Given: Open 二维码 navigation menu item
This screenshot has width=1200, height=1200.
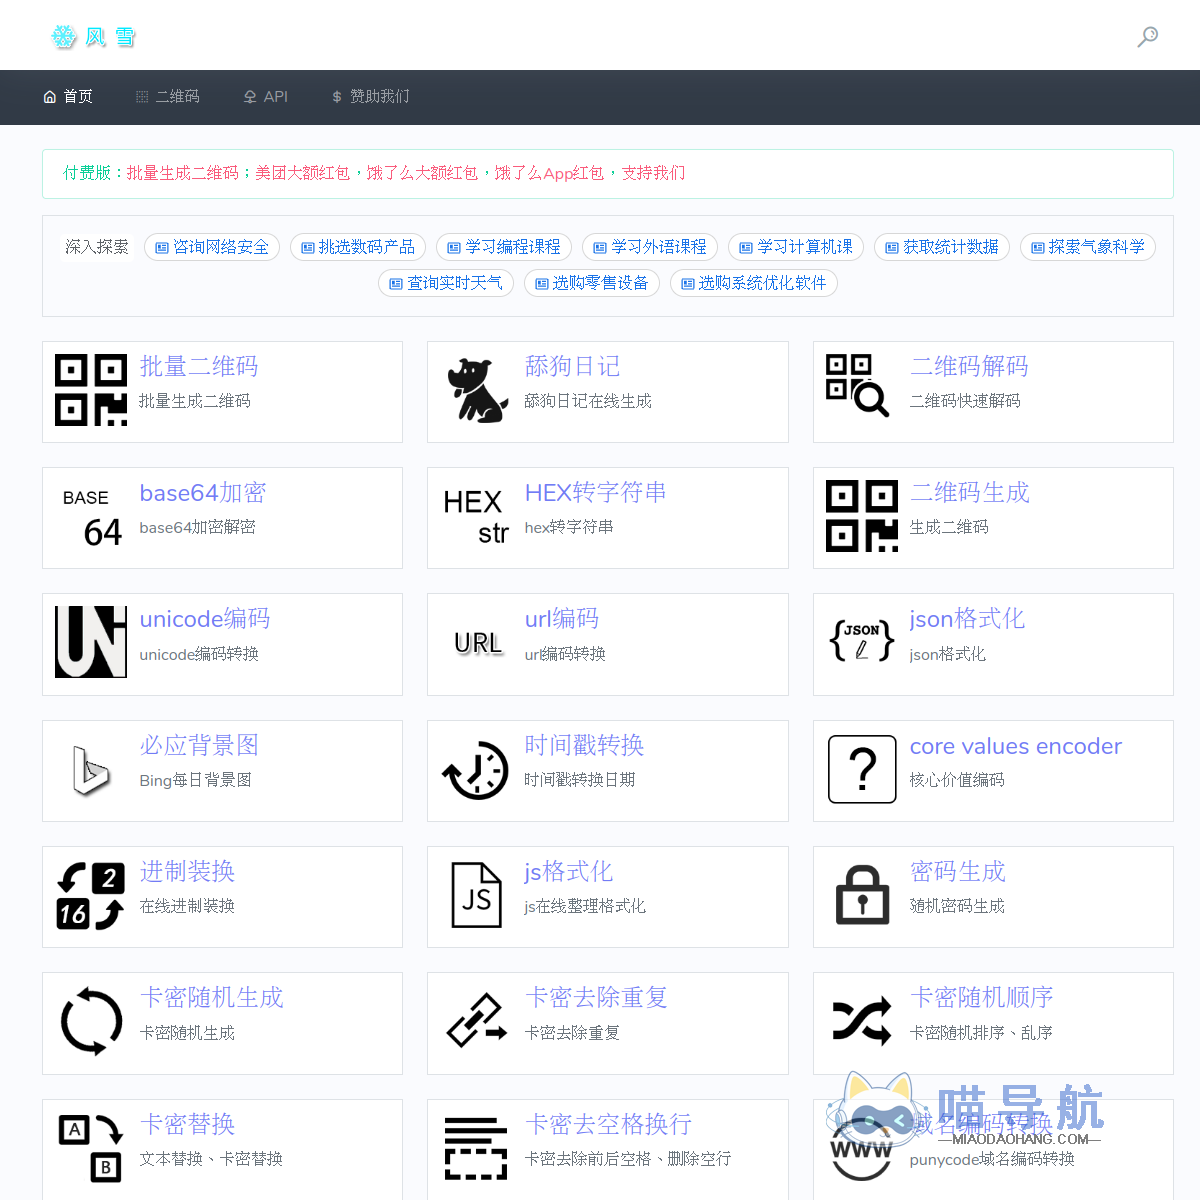Looking at the screenshot, I should (168, 96).
